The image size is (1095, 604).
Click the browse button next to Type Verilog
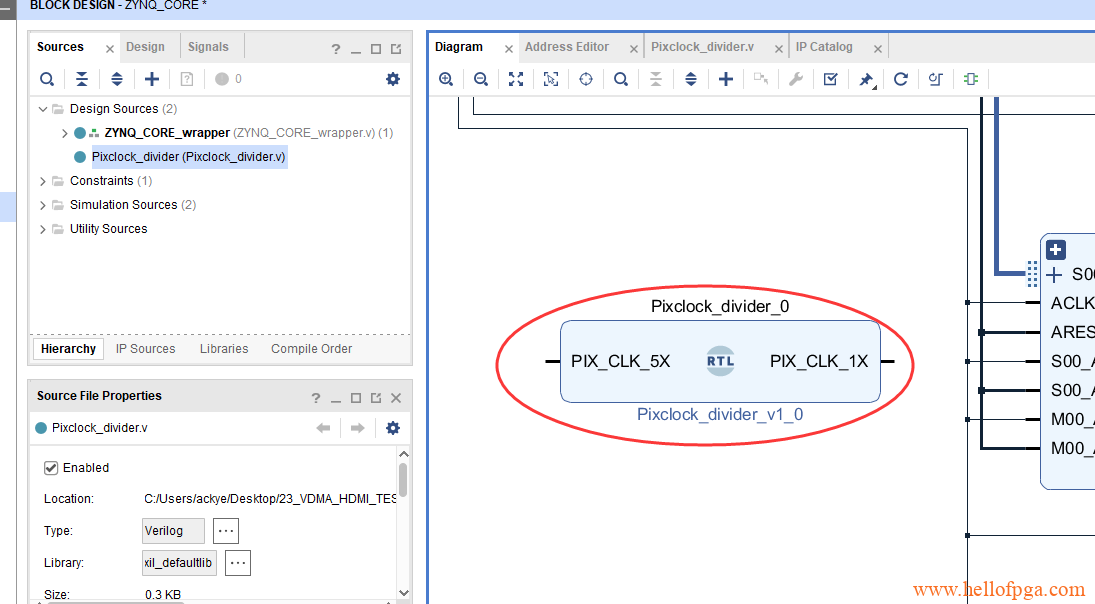(x=226, y=531)
